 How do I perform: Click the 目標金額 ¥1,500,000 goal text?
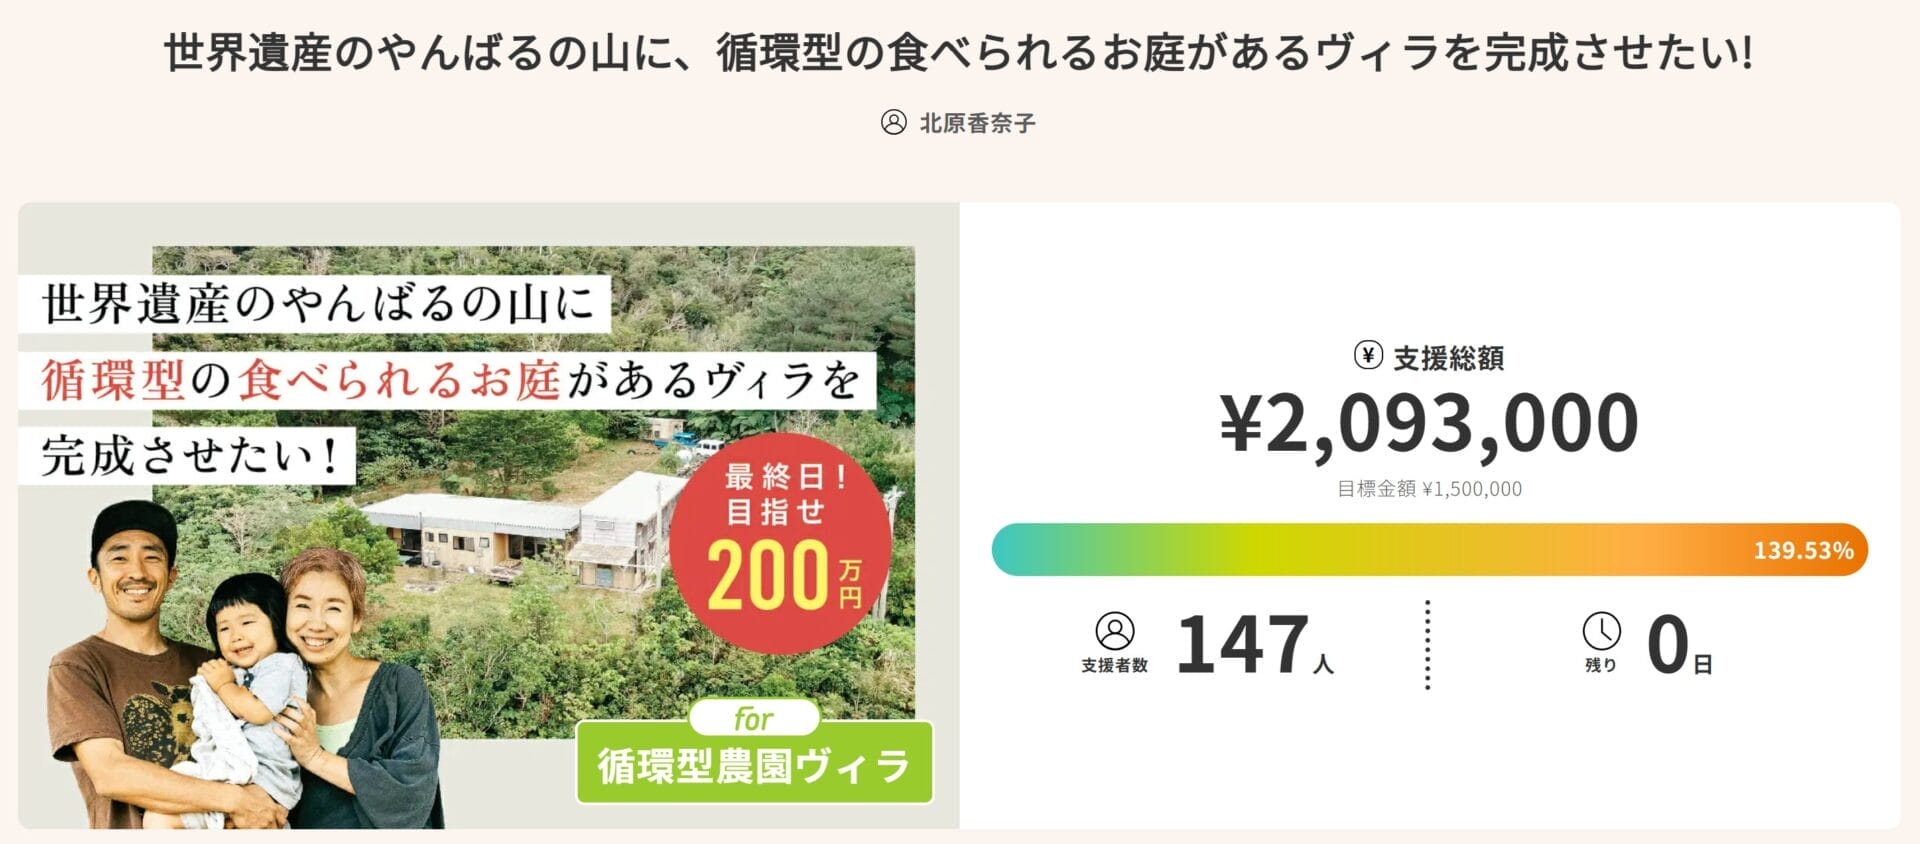pos(1429,489)
